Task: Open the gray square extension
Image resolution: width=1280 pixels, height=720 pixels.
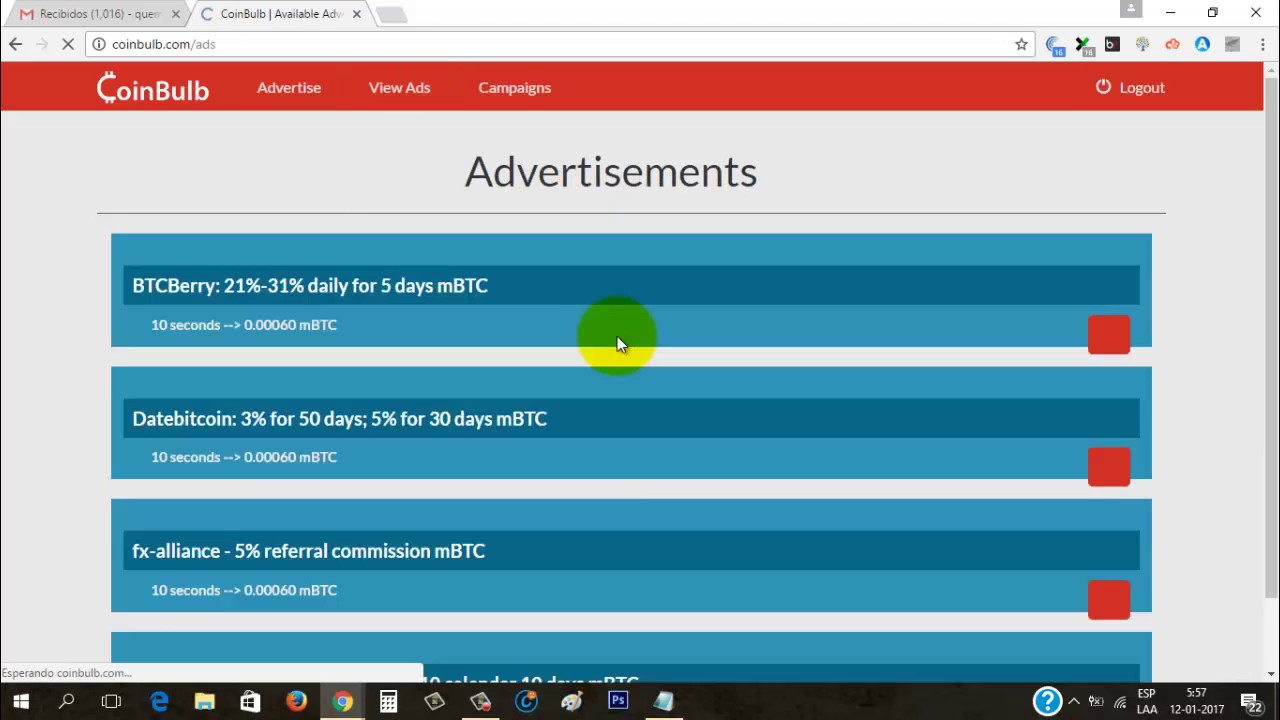Action: point(1232,44)
